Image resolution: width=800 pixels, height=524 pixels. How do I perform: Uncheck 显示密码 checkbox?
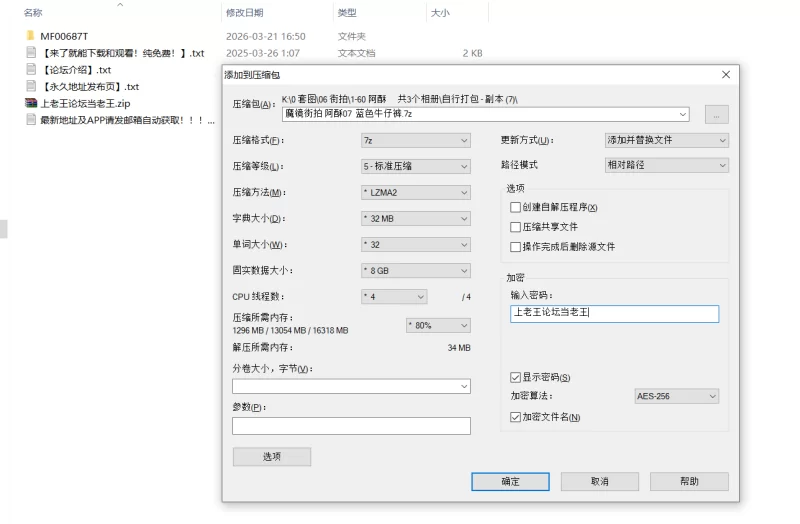[x=515, y=377]
